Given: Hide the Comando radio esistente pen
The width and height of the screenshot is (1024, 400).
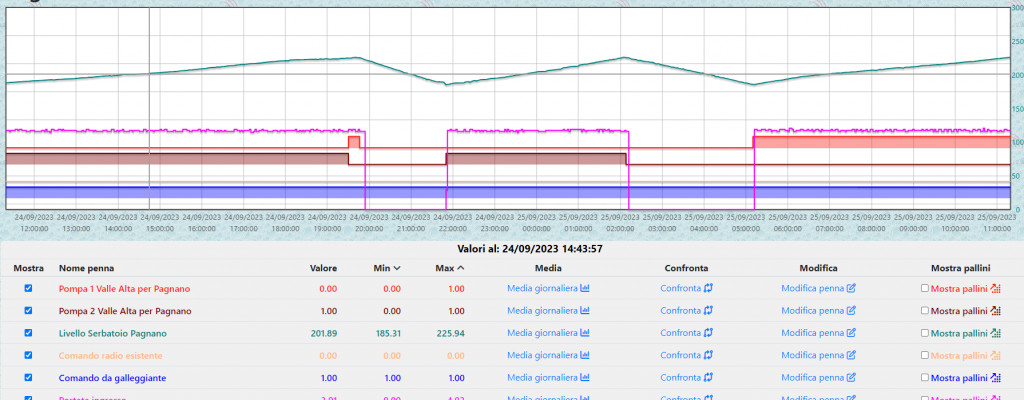Looking at the screenshot, I should [x=28, y=356].
